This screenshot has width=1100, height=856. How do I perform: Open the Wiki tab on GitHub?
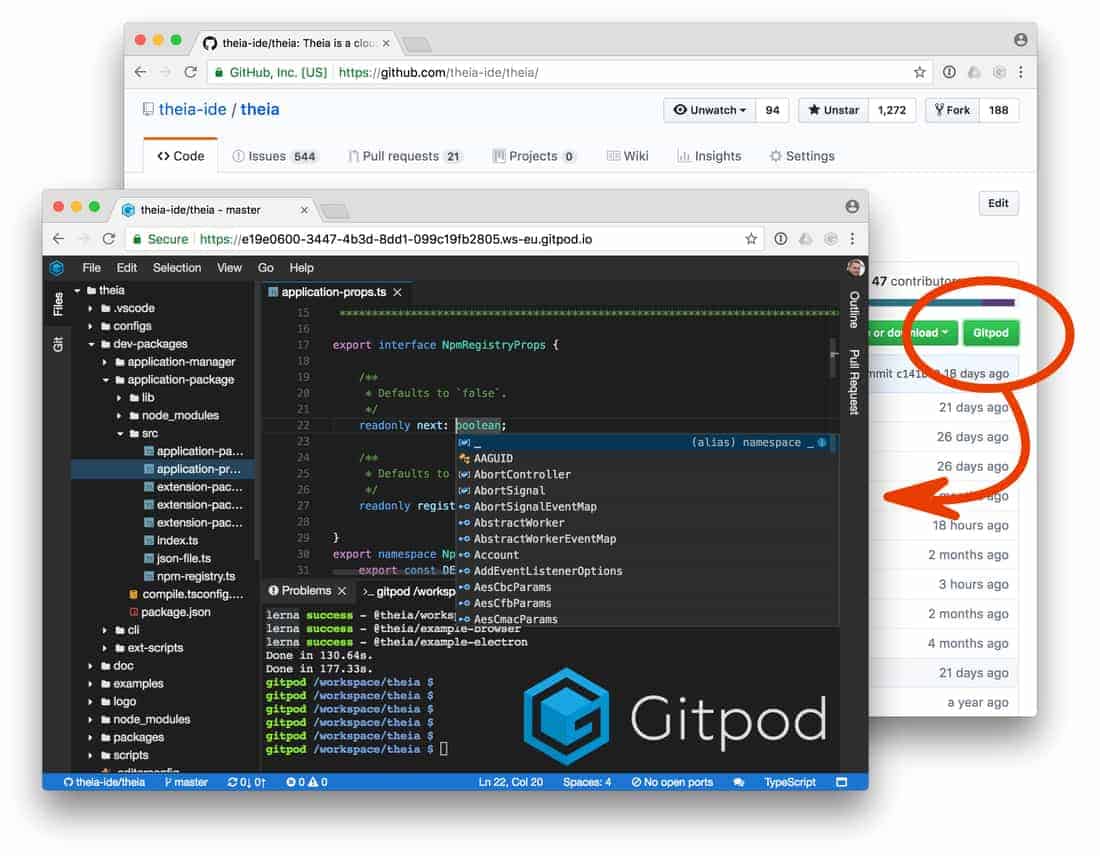627,156
